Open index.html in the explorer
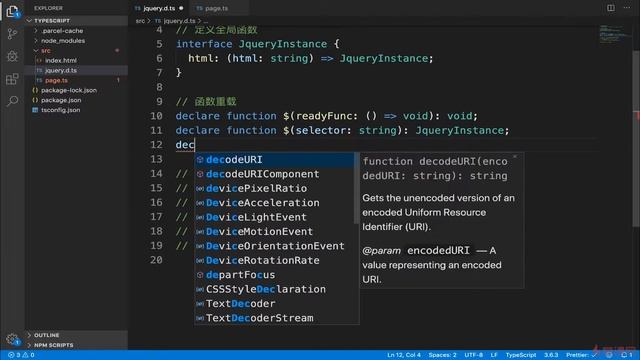Image resolution: width=640 pixels, height=360 pixels. pyautogui.click(x=60, y=60)
